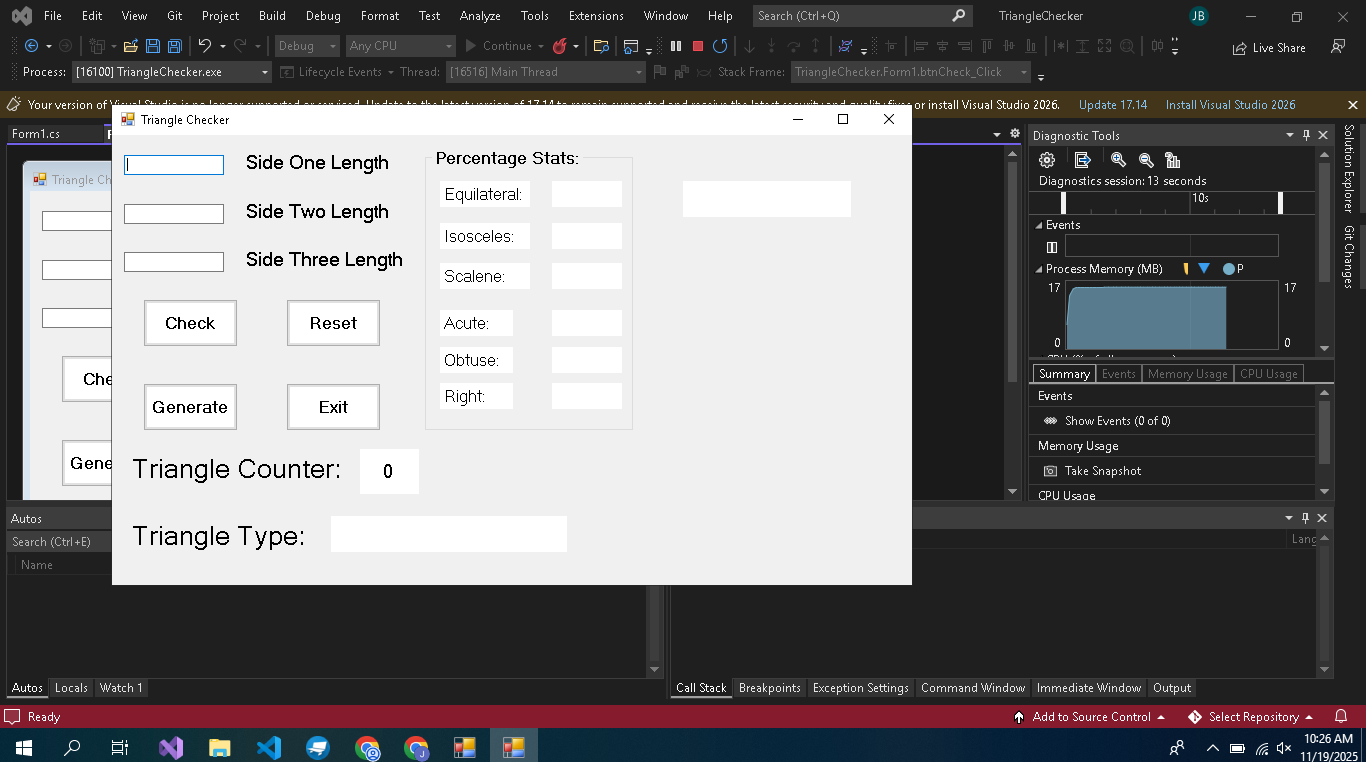Select the Breakpoints tab
The width and height of the screenshot is (1366, 762).
(x=769, y=688)
